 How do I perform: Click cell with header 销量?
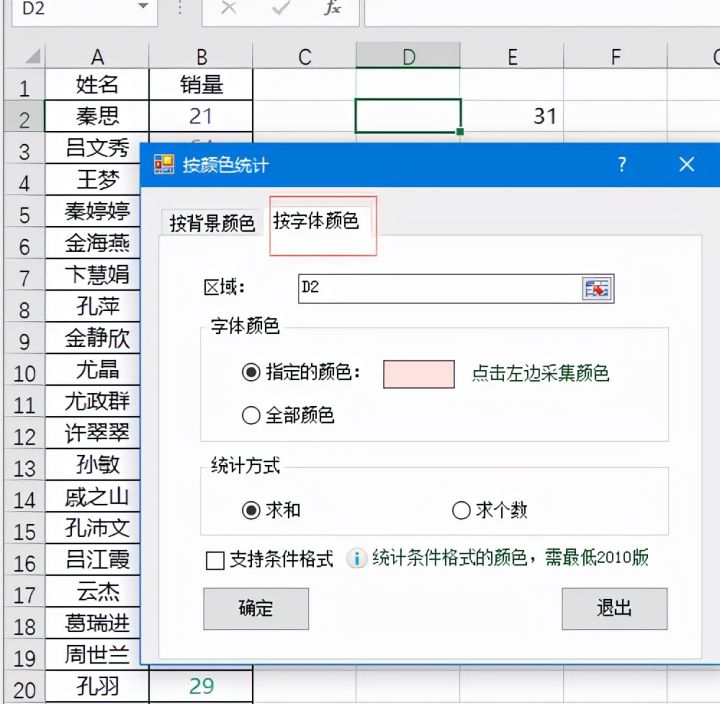coord(201,84)
